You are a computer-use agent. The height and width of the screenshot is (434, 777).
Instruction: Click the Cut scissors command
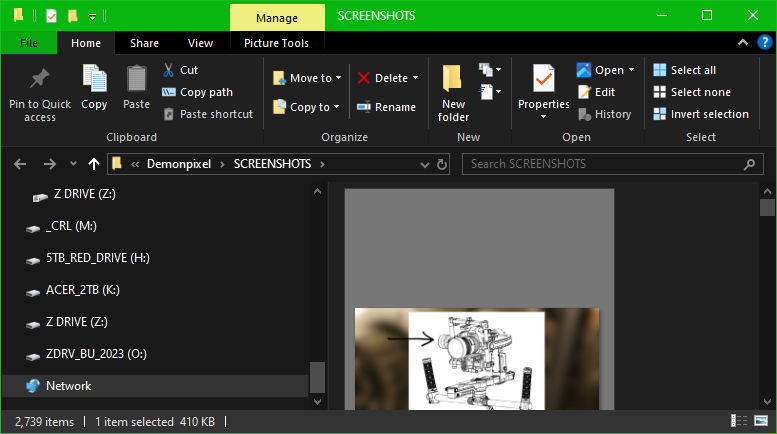(x=180, y=70)
